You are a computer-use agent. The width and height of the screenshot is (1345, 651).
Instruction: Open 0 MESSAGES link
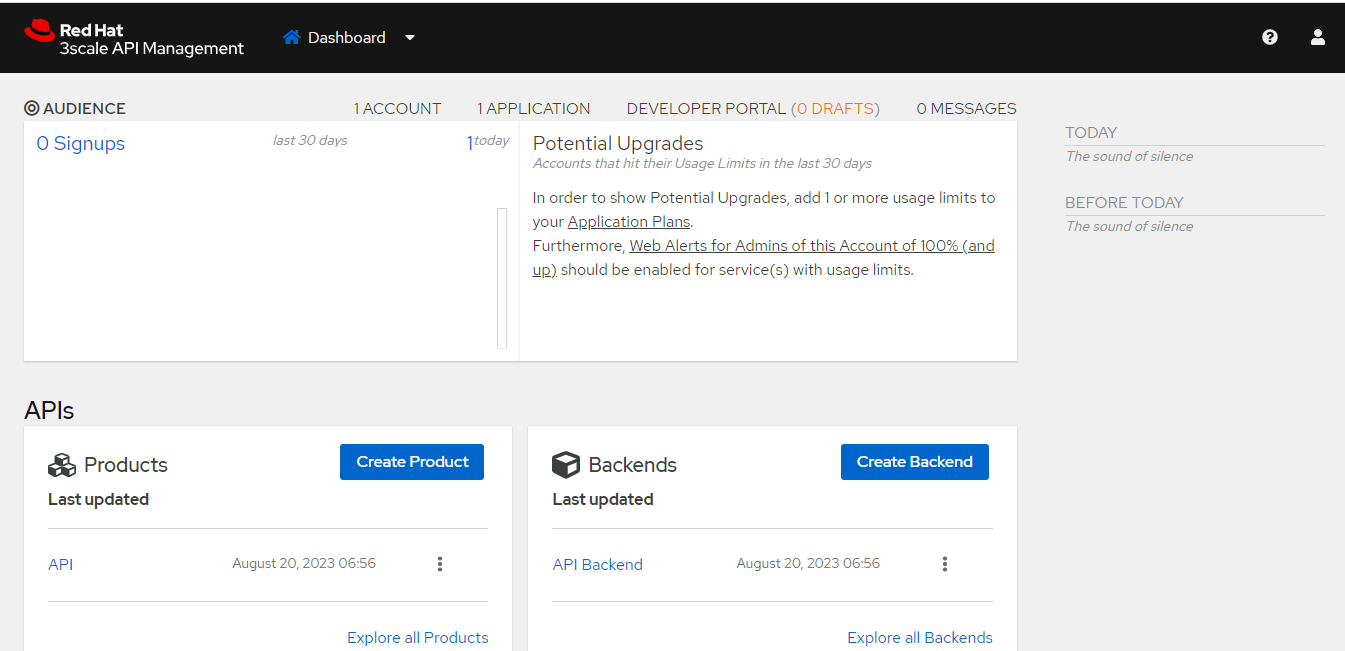pyautogui.click(x=966, y=108)
